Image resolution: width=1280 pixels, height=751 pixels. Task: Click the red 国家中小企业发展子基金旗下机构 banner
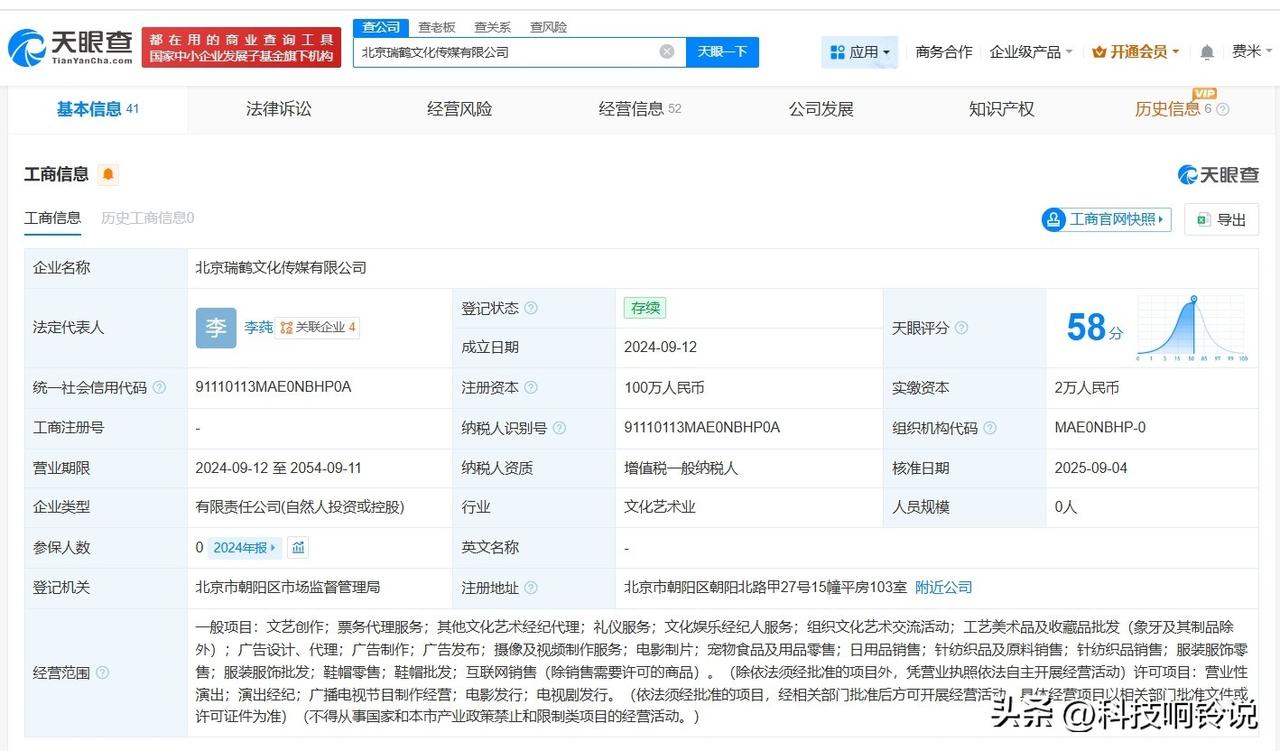[242, 48]
